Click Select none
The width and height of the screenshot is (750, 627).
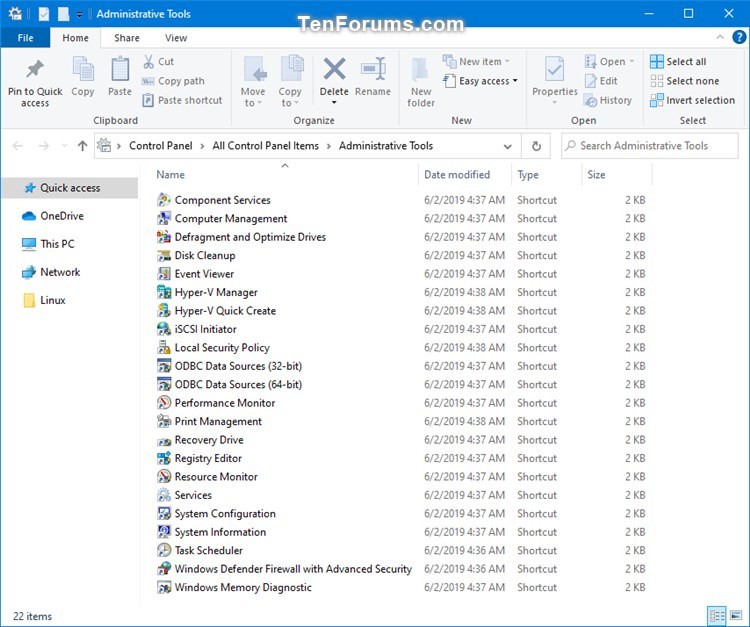pyautogui.click(x=684, y=81)
